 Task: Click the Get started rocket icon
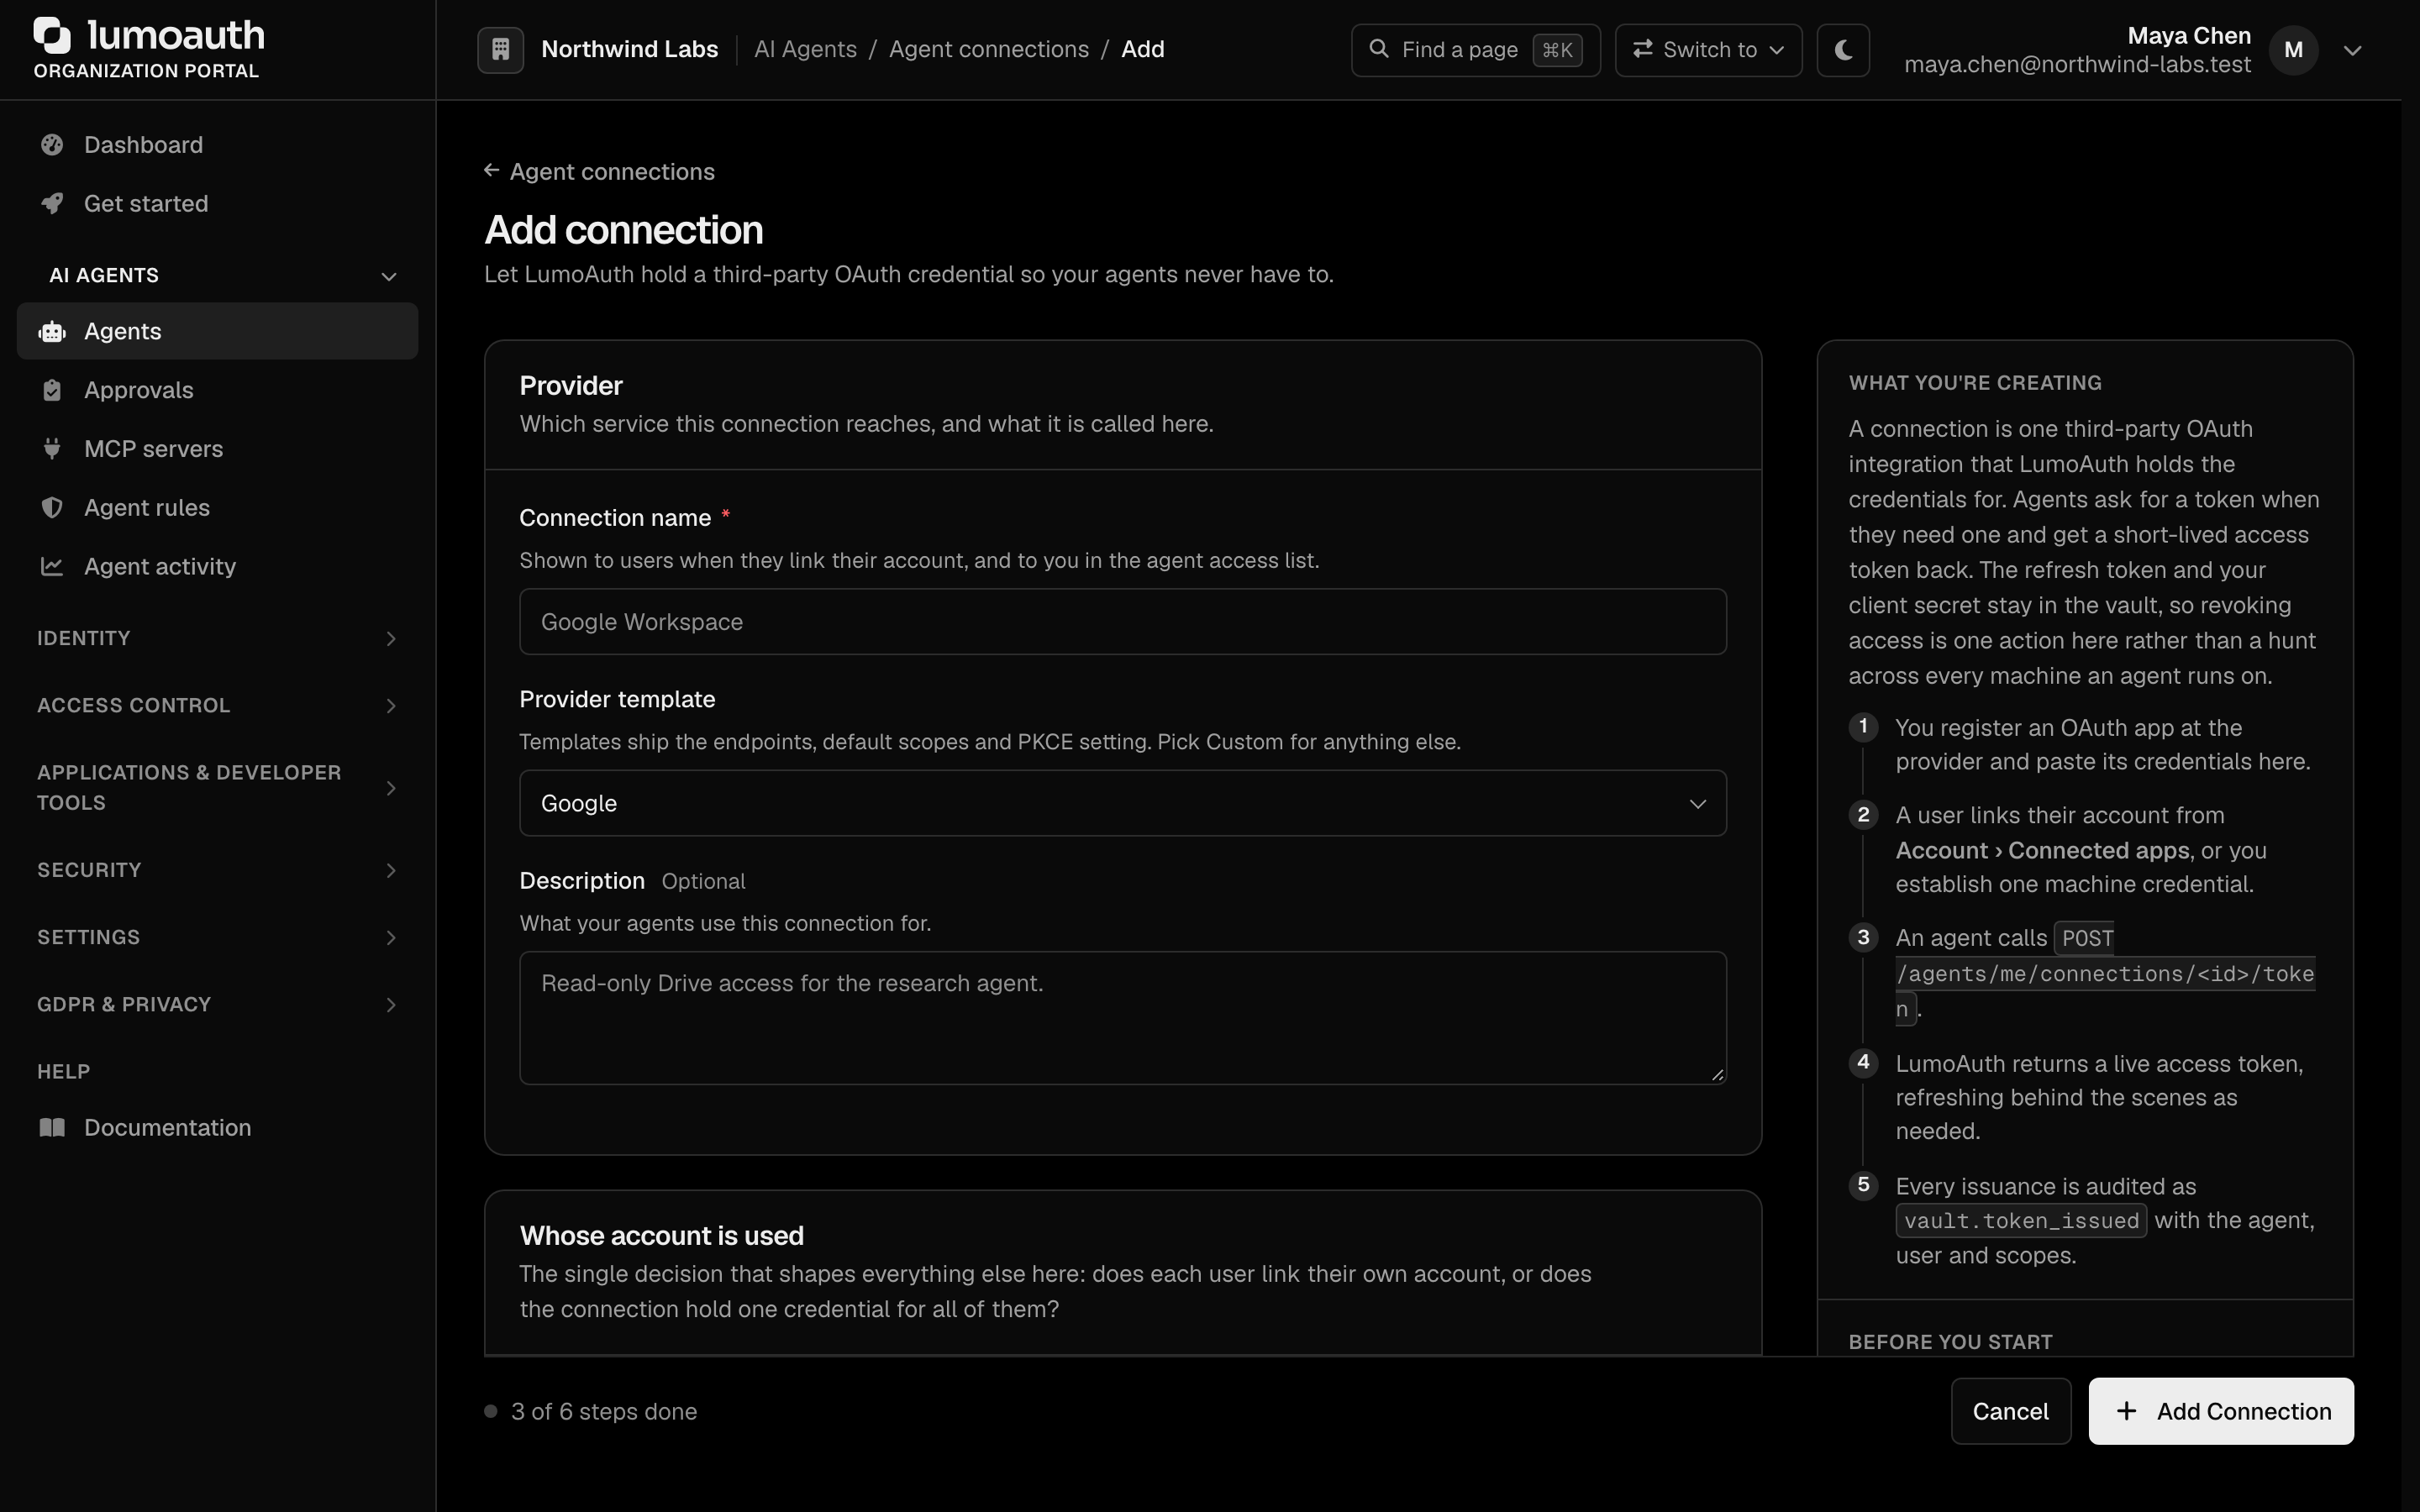coord(52,204)
